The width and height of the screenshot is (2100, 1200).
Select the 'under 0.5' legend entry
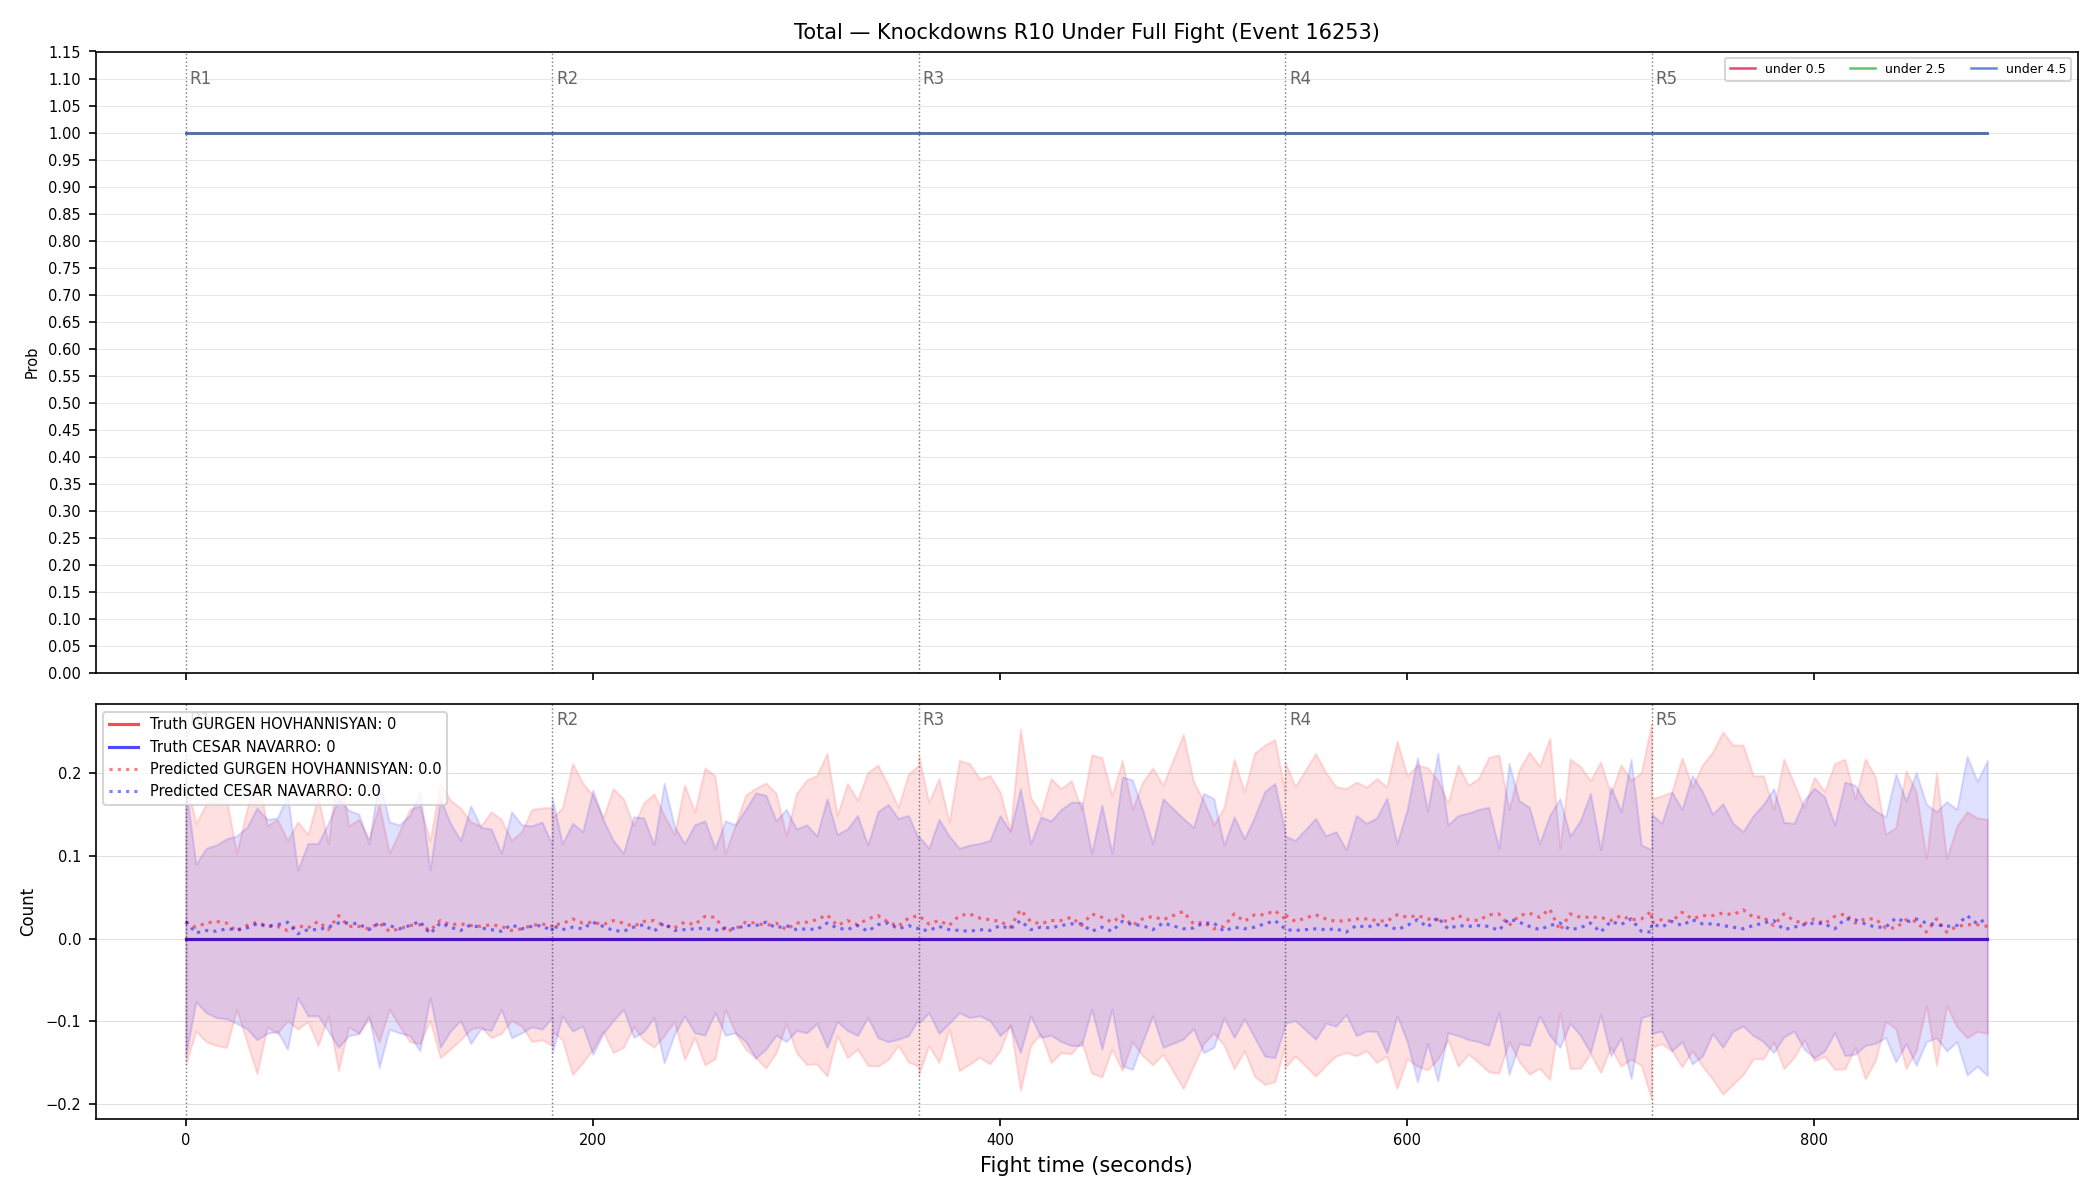tap(1777, 69)
